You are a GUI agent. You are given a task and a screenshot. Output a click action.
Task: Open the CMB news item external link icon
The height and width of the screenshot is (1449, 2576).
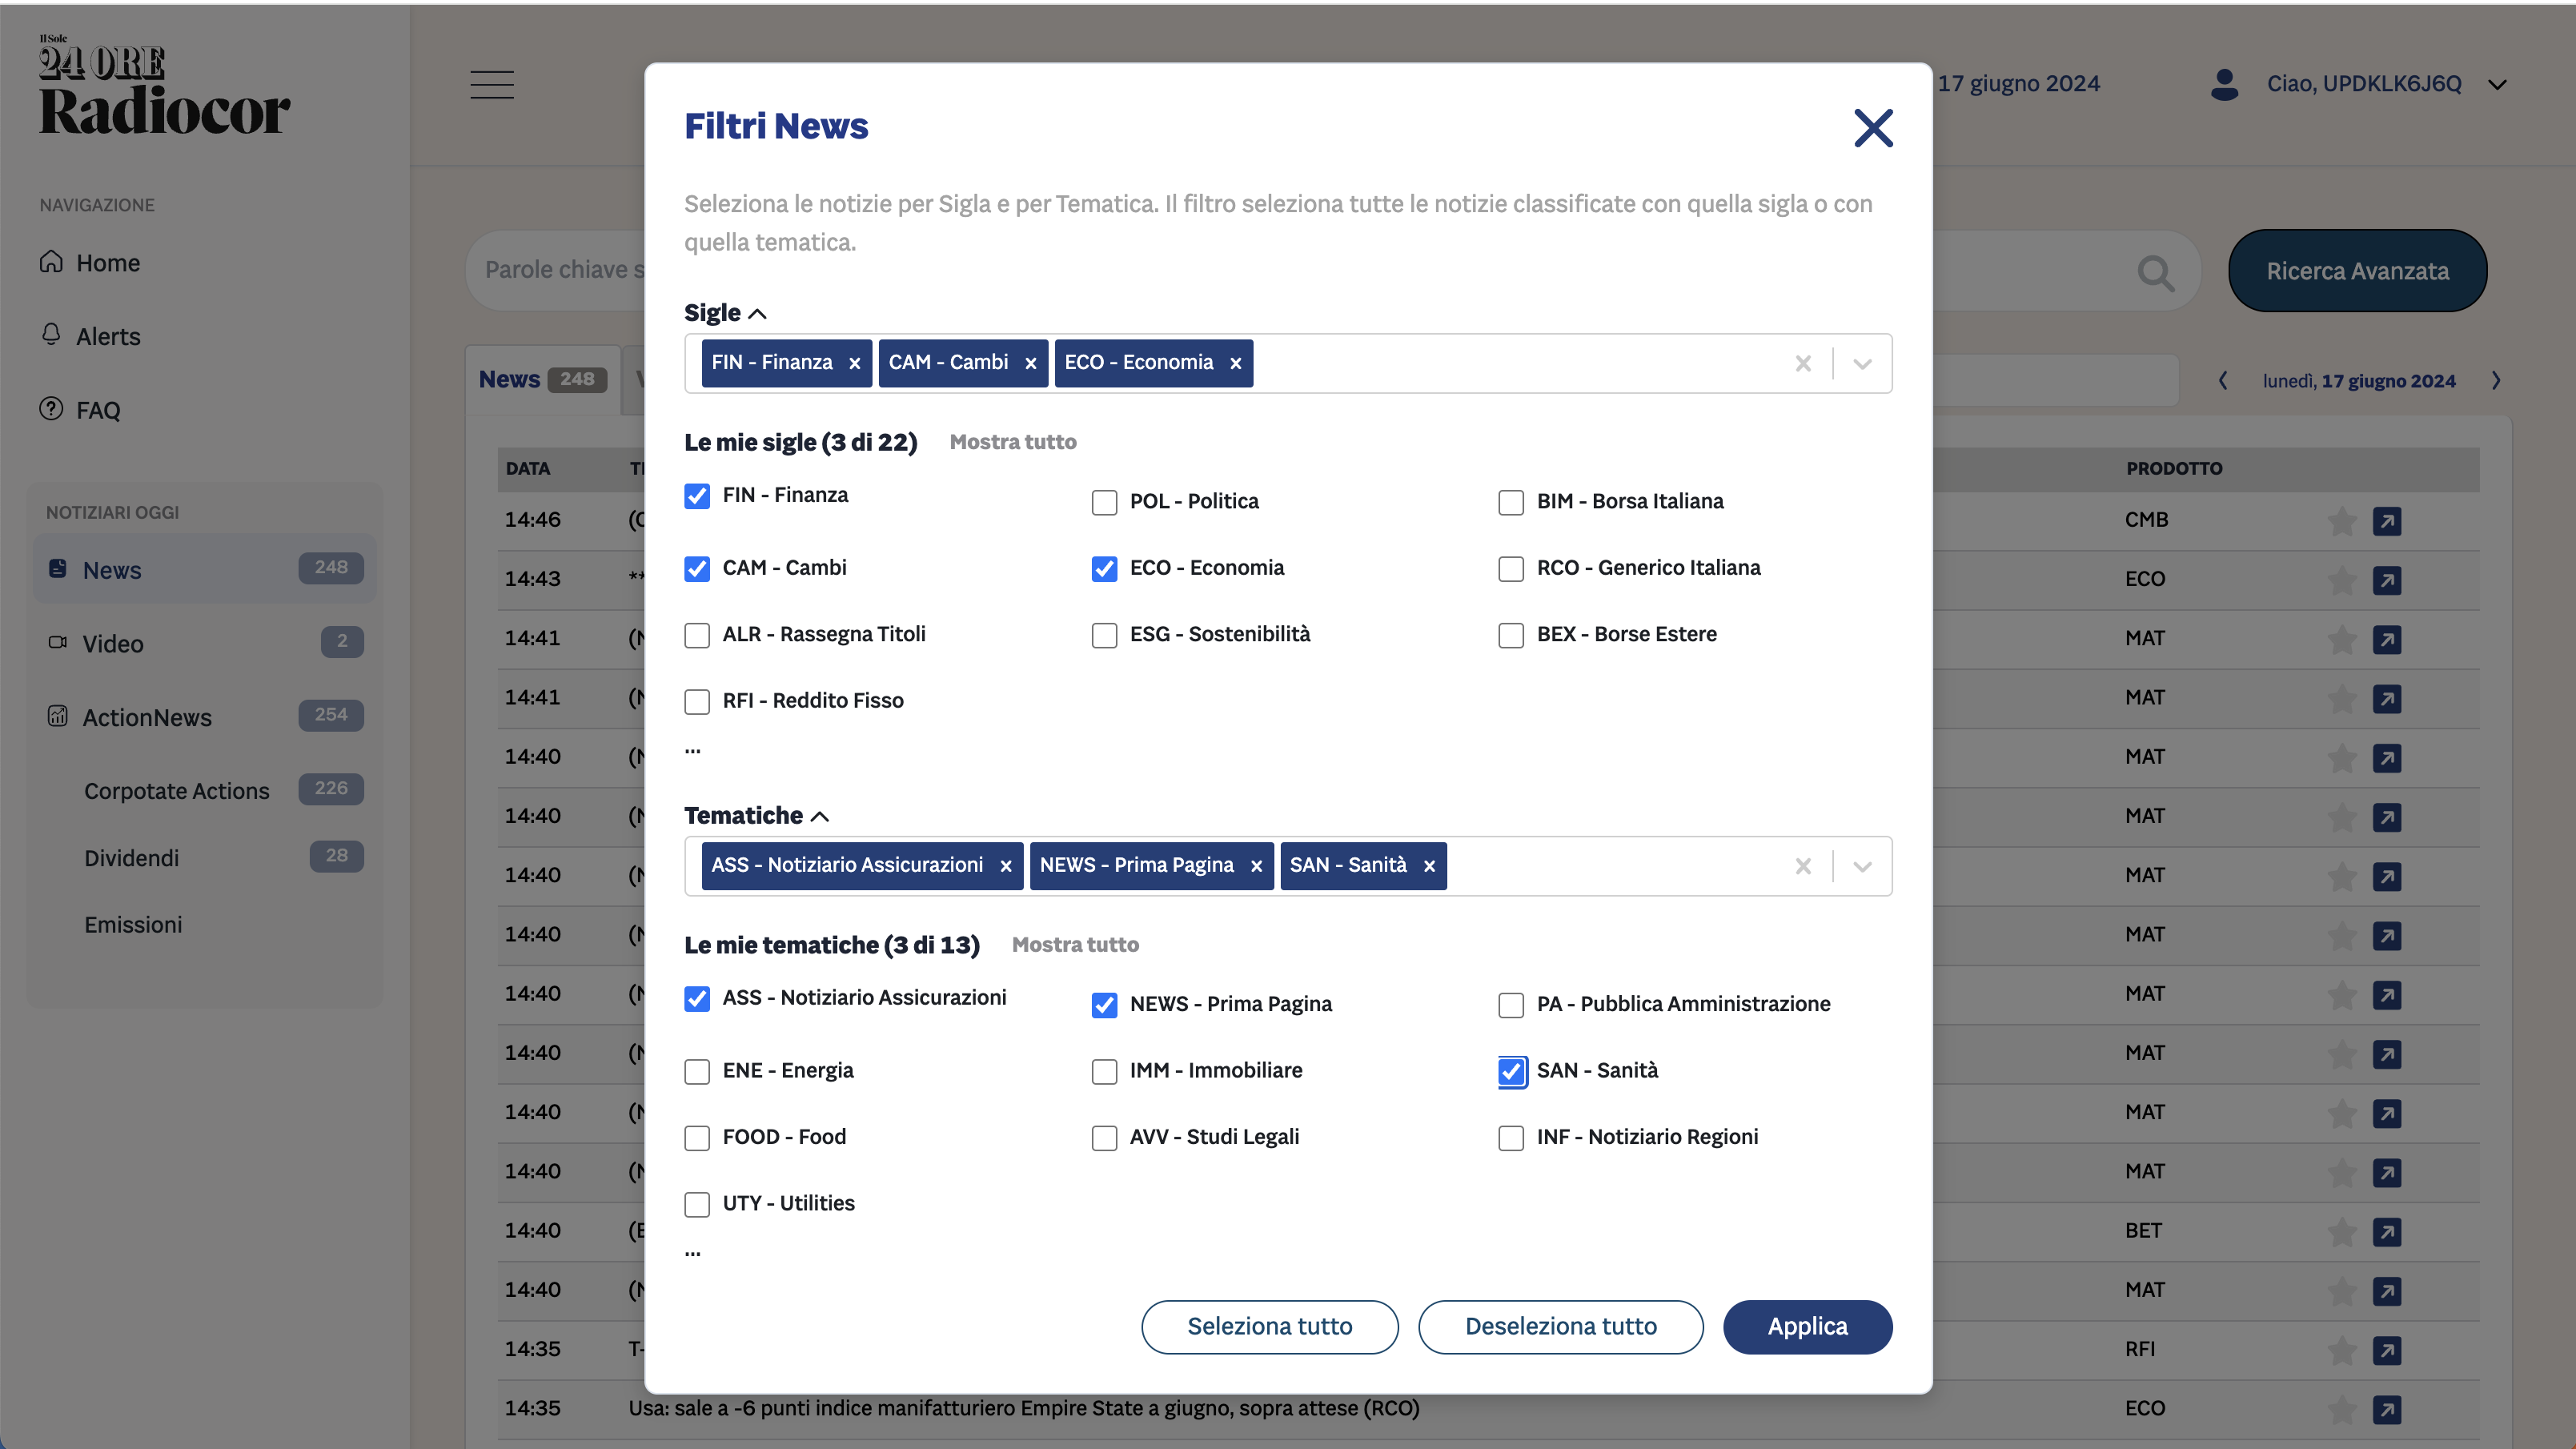point(2386,521)
